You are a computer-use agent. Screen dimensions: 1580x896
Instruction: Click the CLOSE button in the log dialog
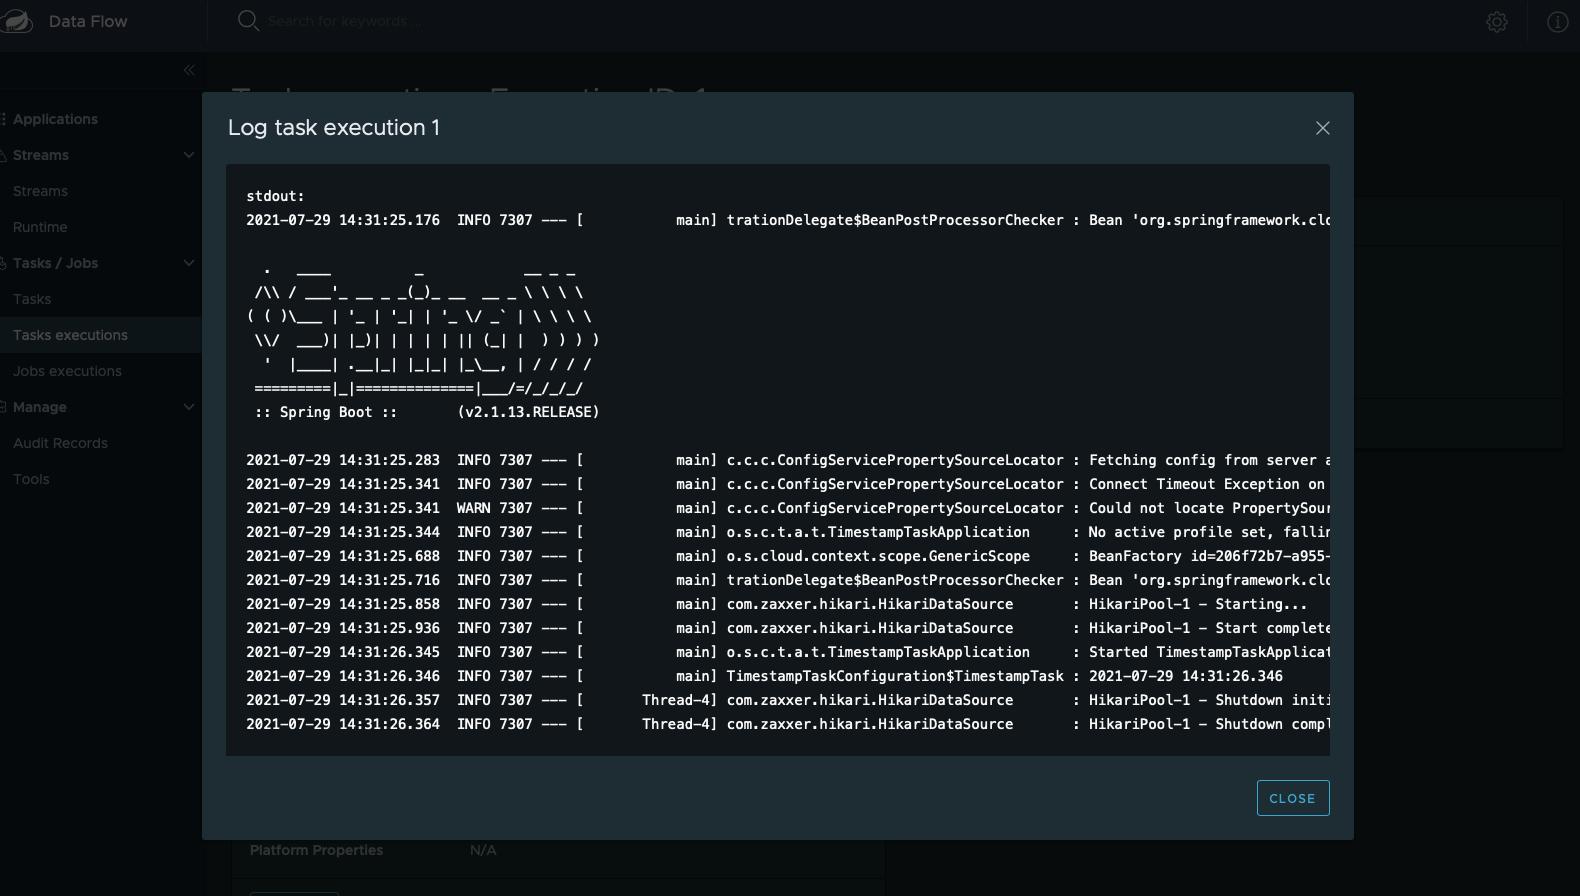click(x=1293, y=798)
